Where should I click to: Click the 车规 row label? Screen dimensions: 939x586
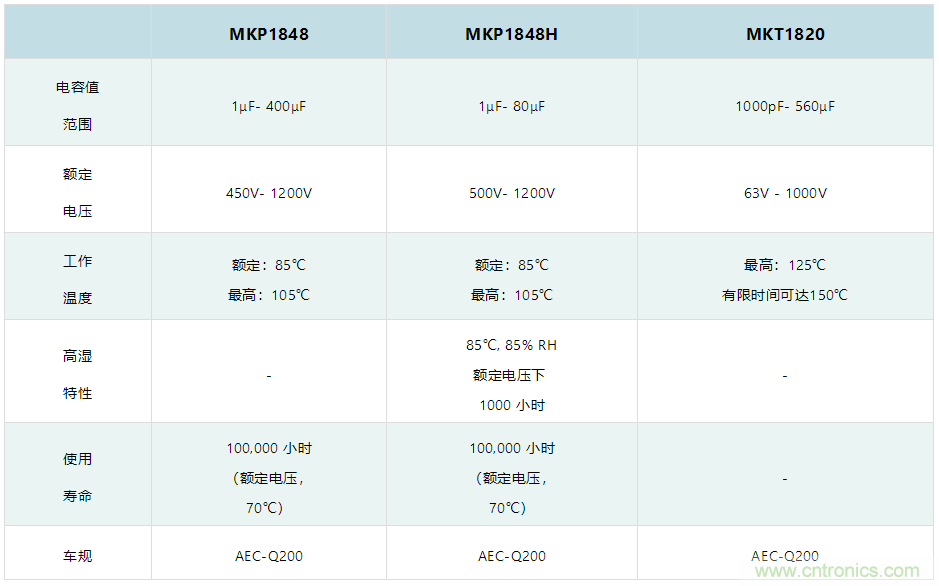pyautogui.click(x=77, y=556)
